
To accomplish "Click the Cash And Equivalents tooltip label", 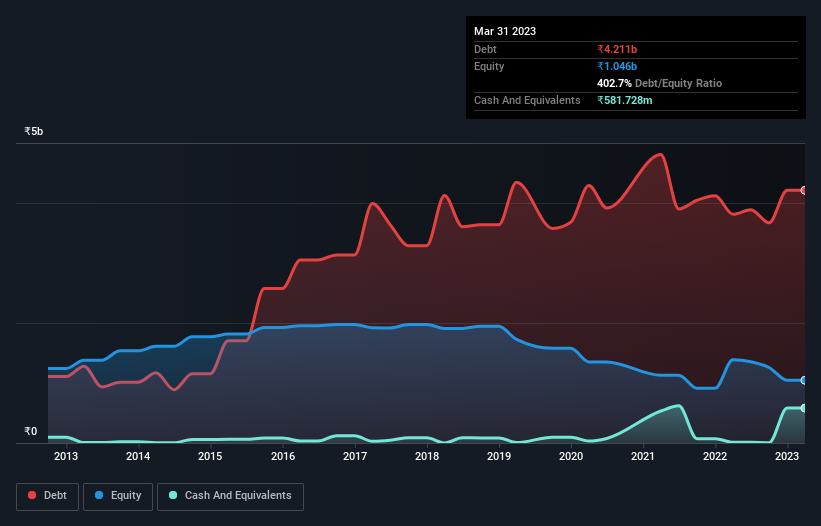I will (527, 100).
